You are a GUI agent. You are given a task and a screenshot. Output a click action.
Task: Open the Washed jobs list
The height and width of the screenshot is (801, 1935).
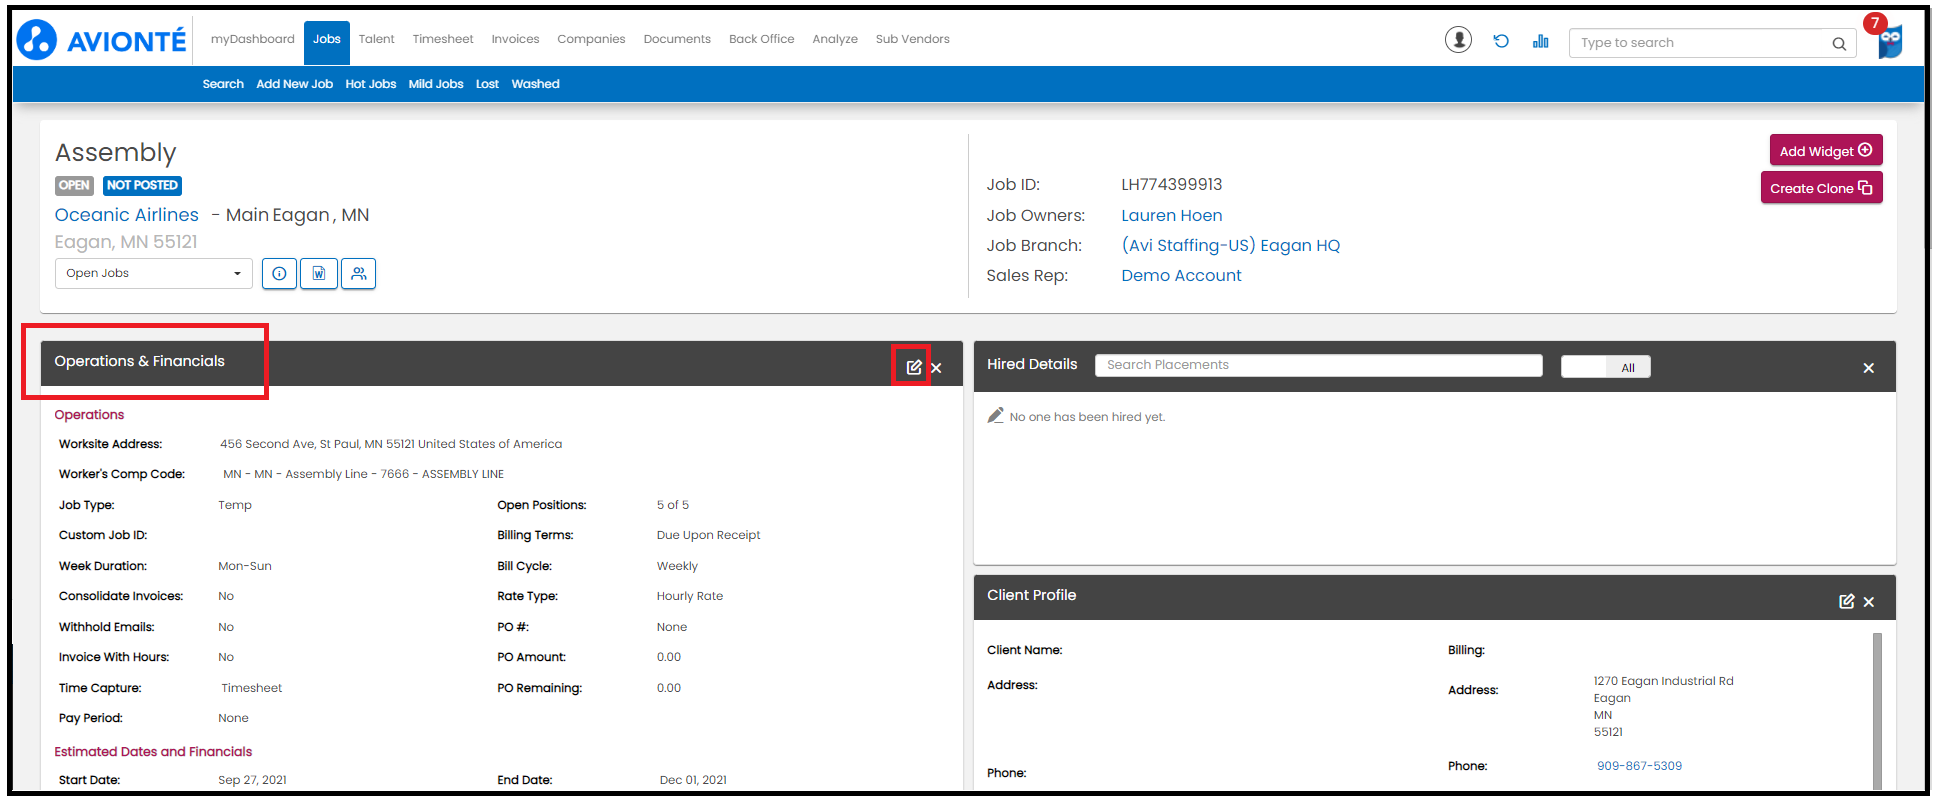(535, 84)
